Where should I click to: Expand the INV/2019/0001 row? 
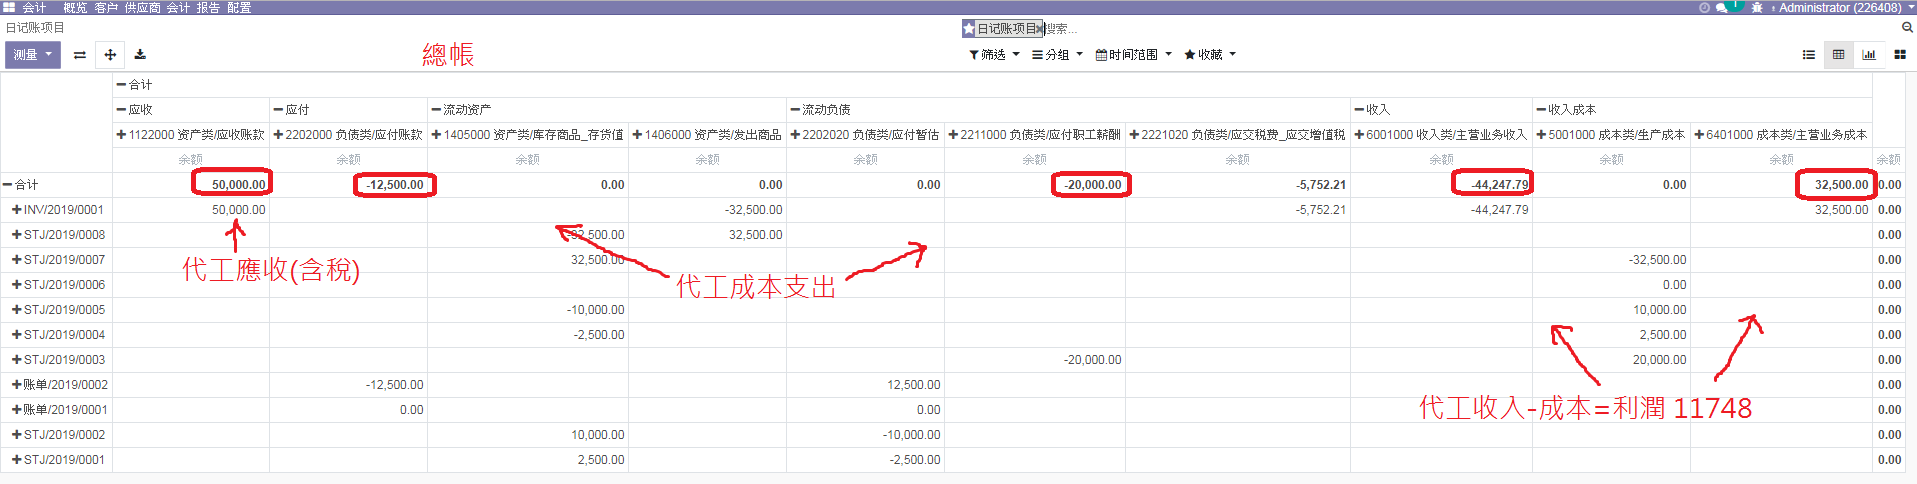(57, 210)
